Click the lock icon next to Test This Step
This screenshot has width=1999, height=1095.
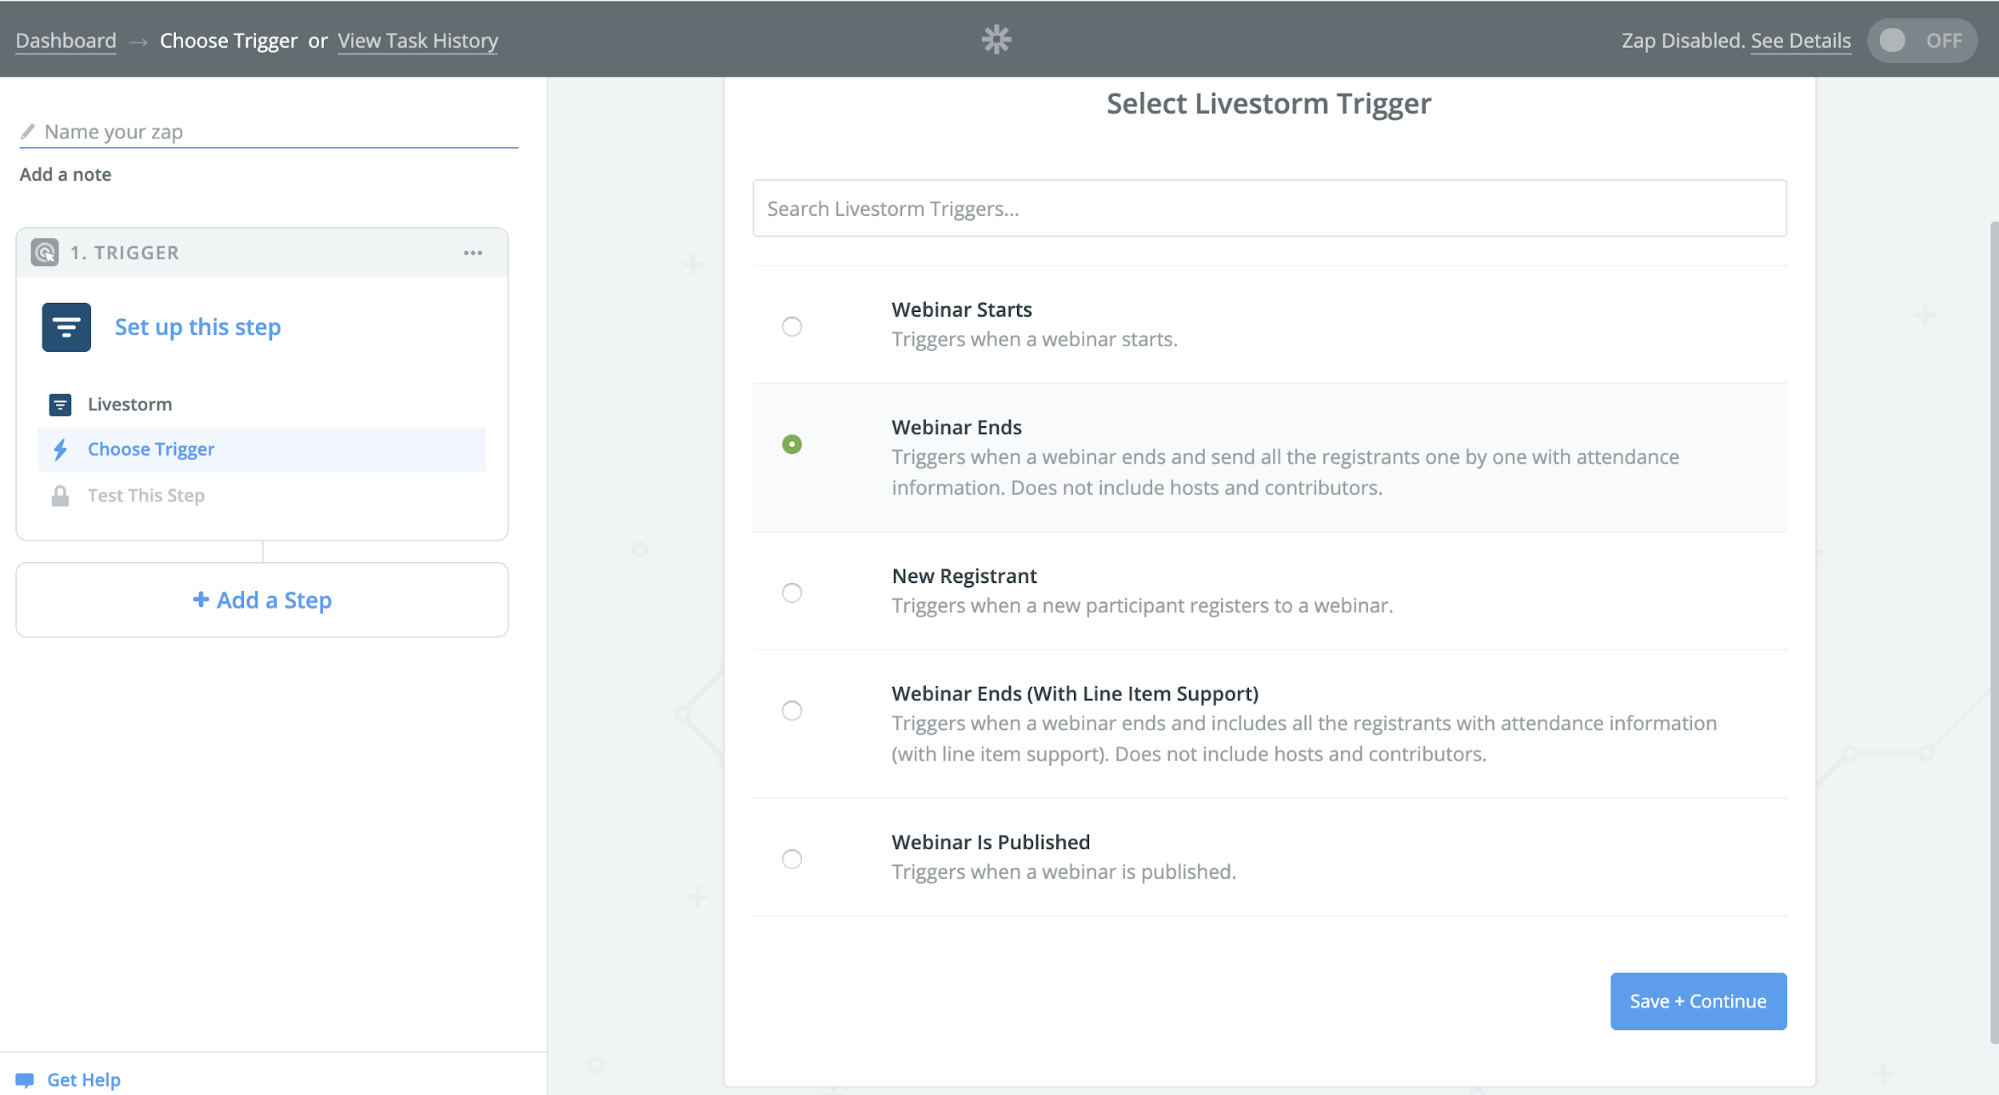click(x=60, y=496)
